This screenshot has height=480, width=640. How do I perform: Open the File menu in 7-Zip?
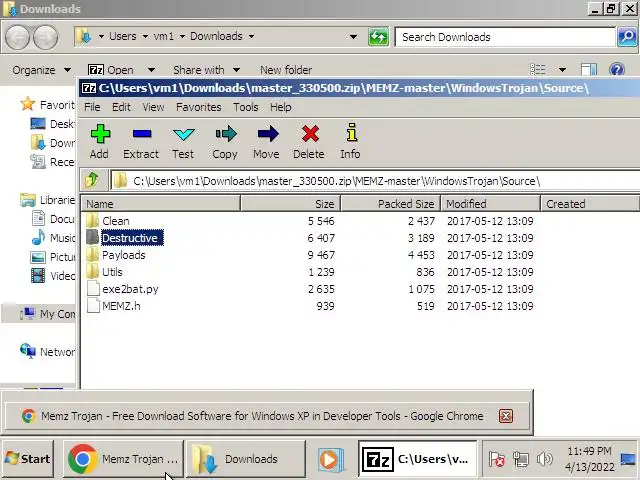[x=92, y=107]
